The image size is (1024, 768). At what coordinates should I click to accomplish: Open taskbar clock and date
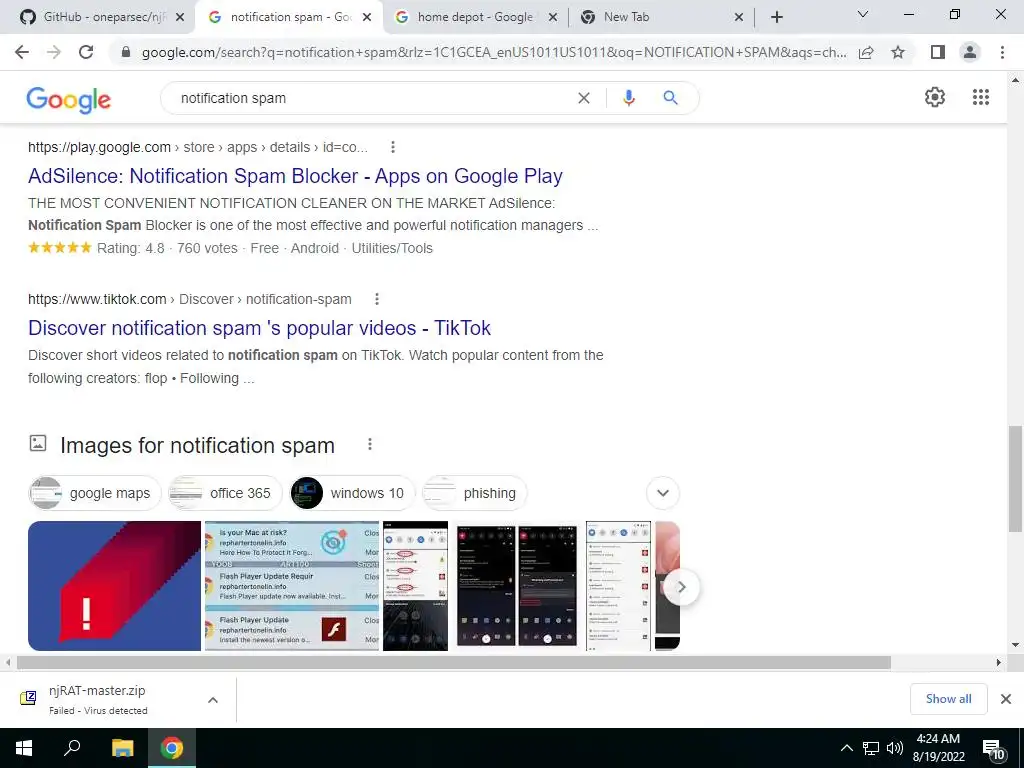938,748
